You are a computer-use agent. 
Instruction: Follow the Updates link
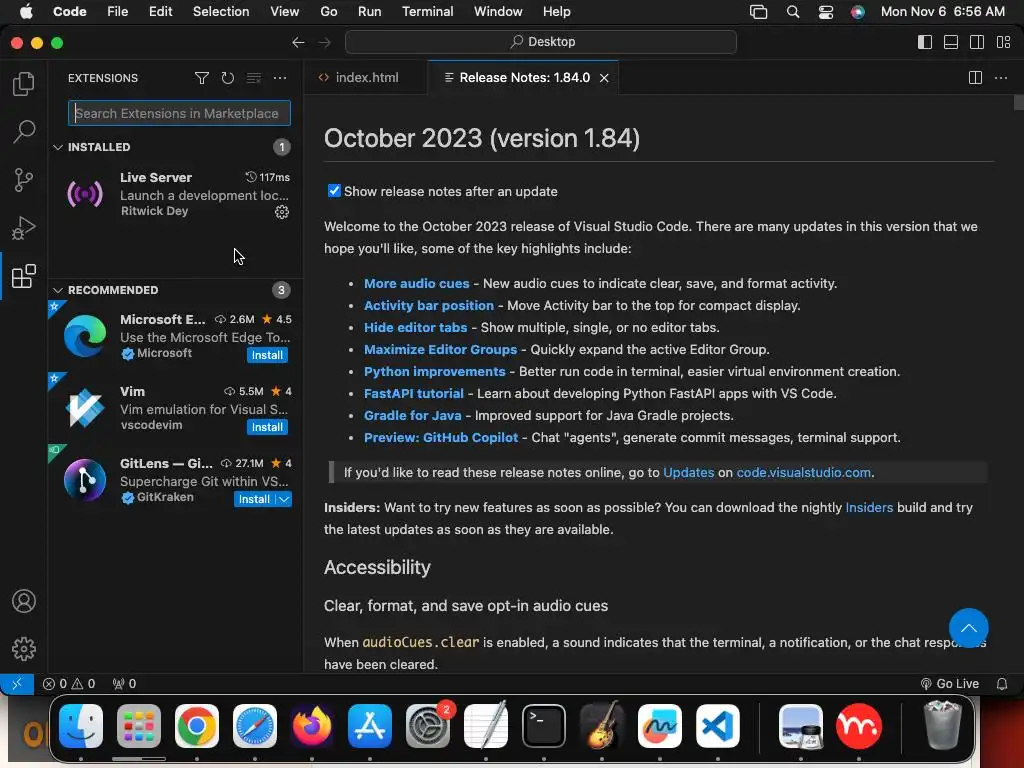(x=688, y=473)
